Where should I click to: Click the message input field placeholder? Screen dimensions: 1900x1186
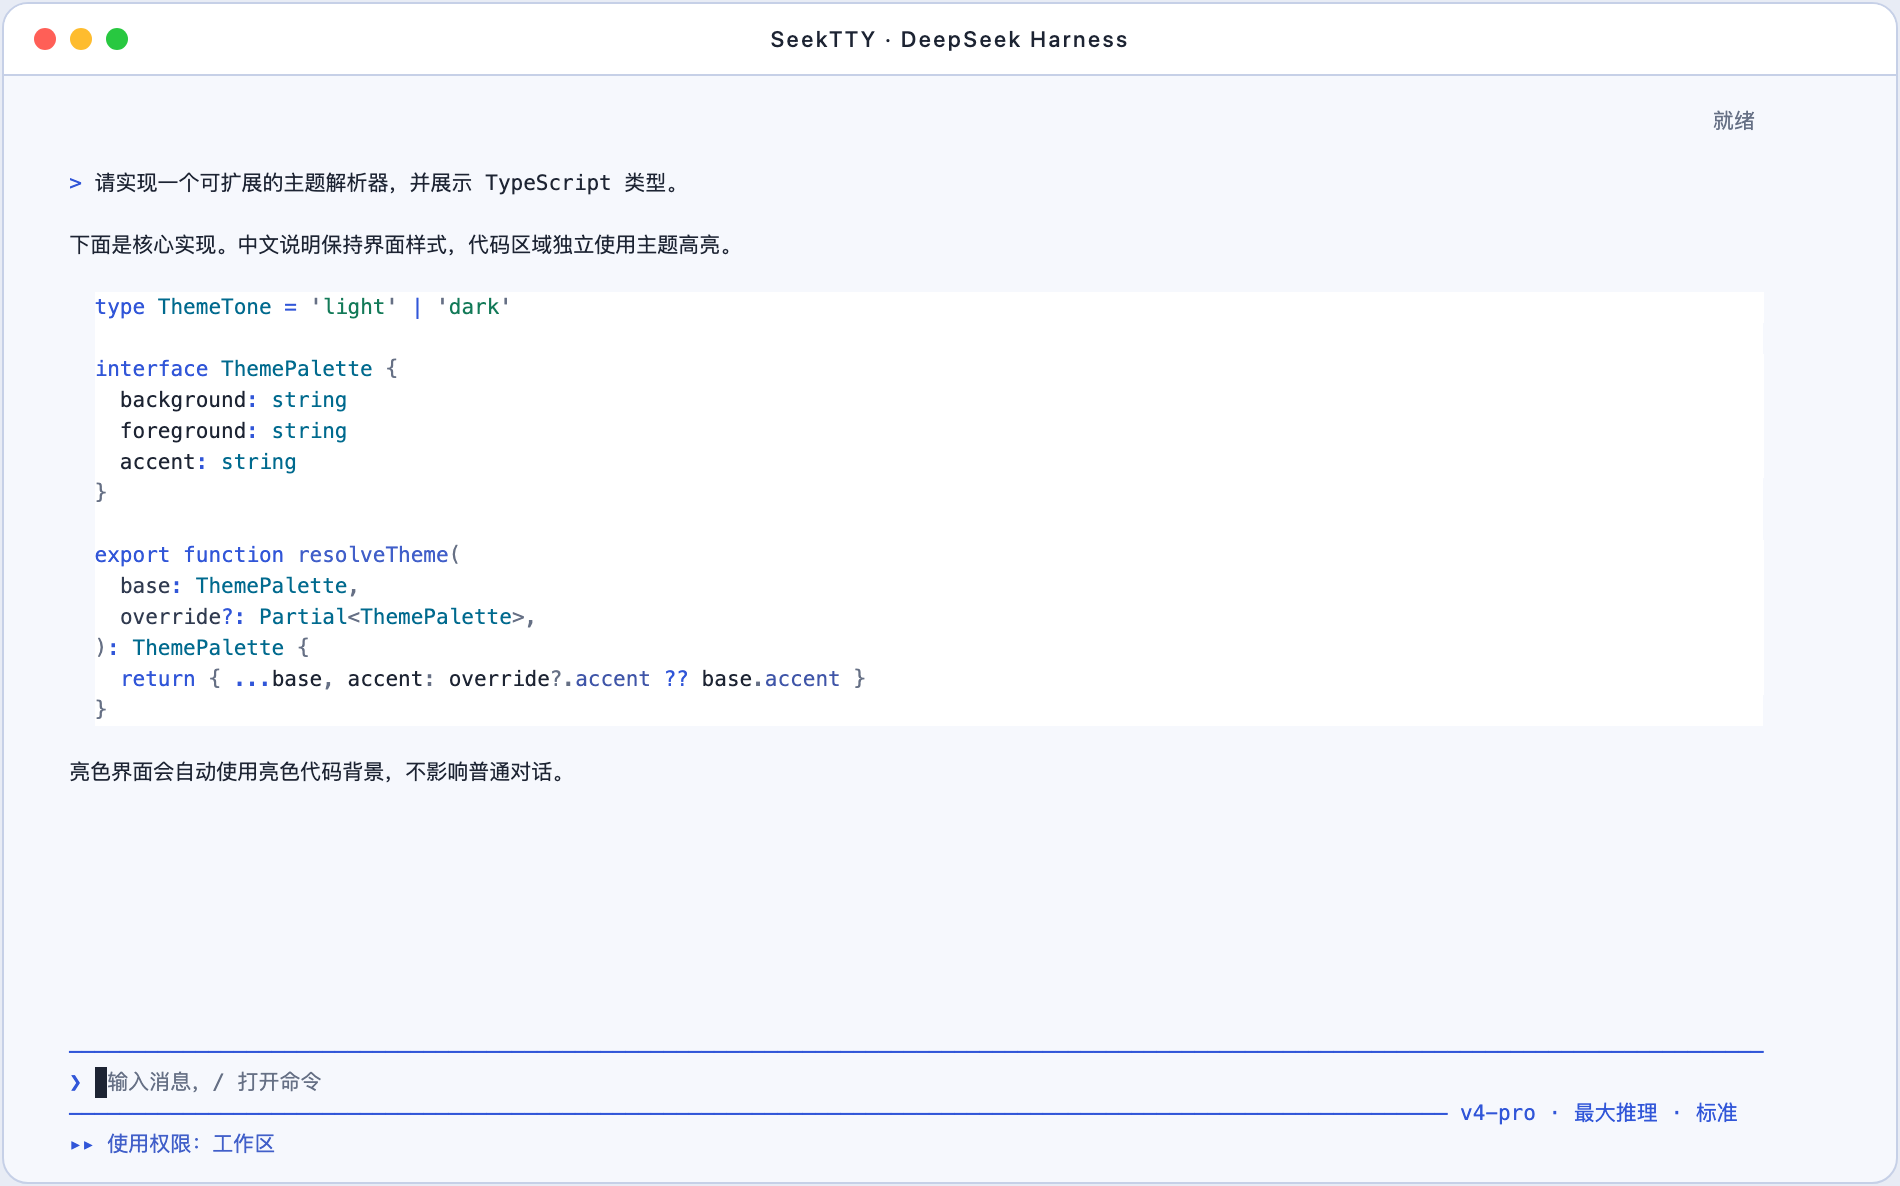point(214,1082)
